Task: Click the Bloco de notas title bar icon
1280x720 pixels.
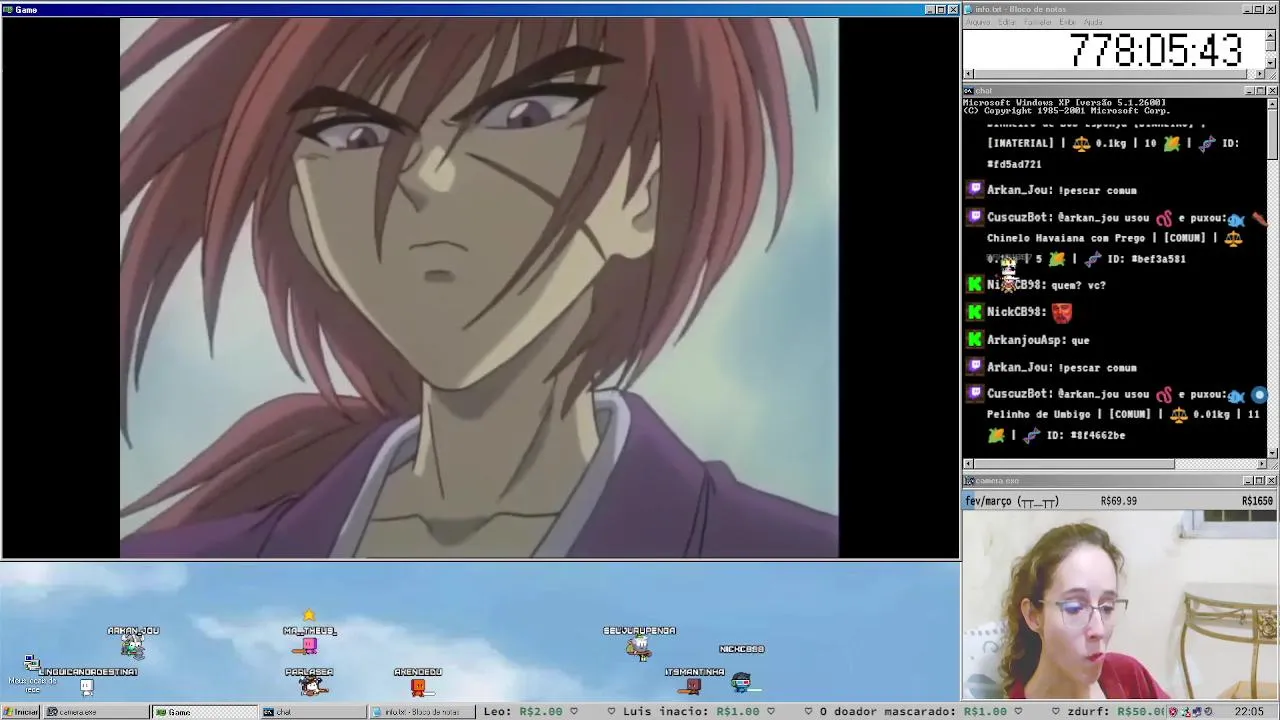Action: click(x=969, y=9)
